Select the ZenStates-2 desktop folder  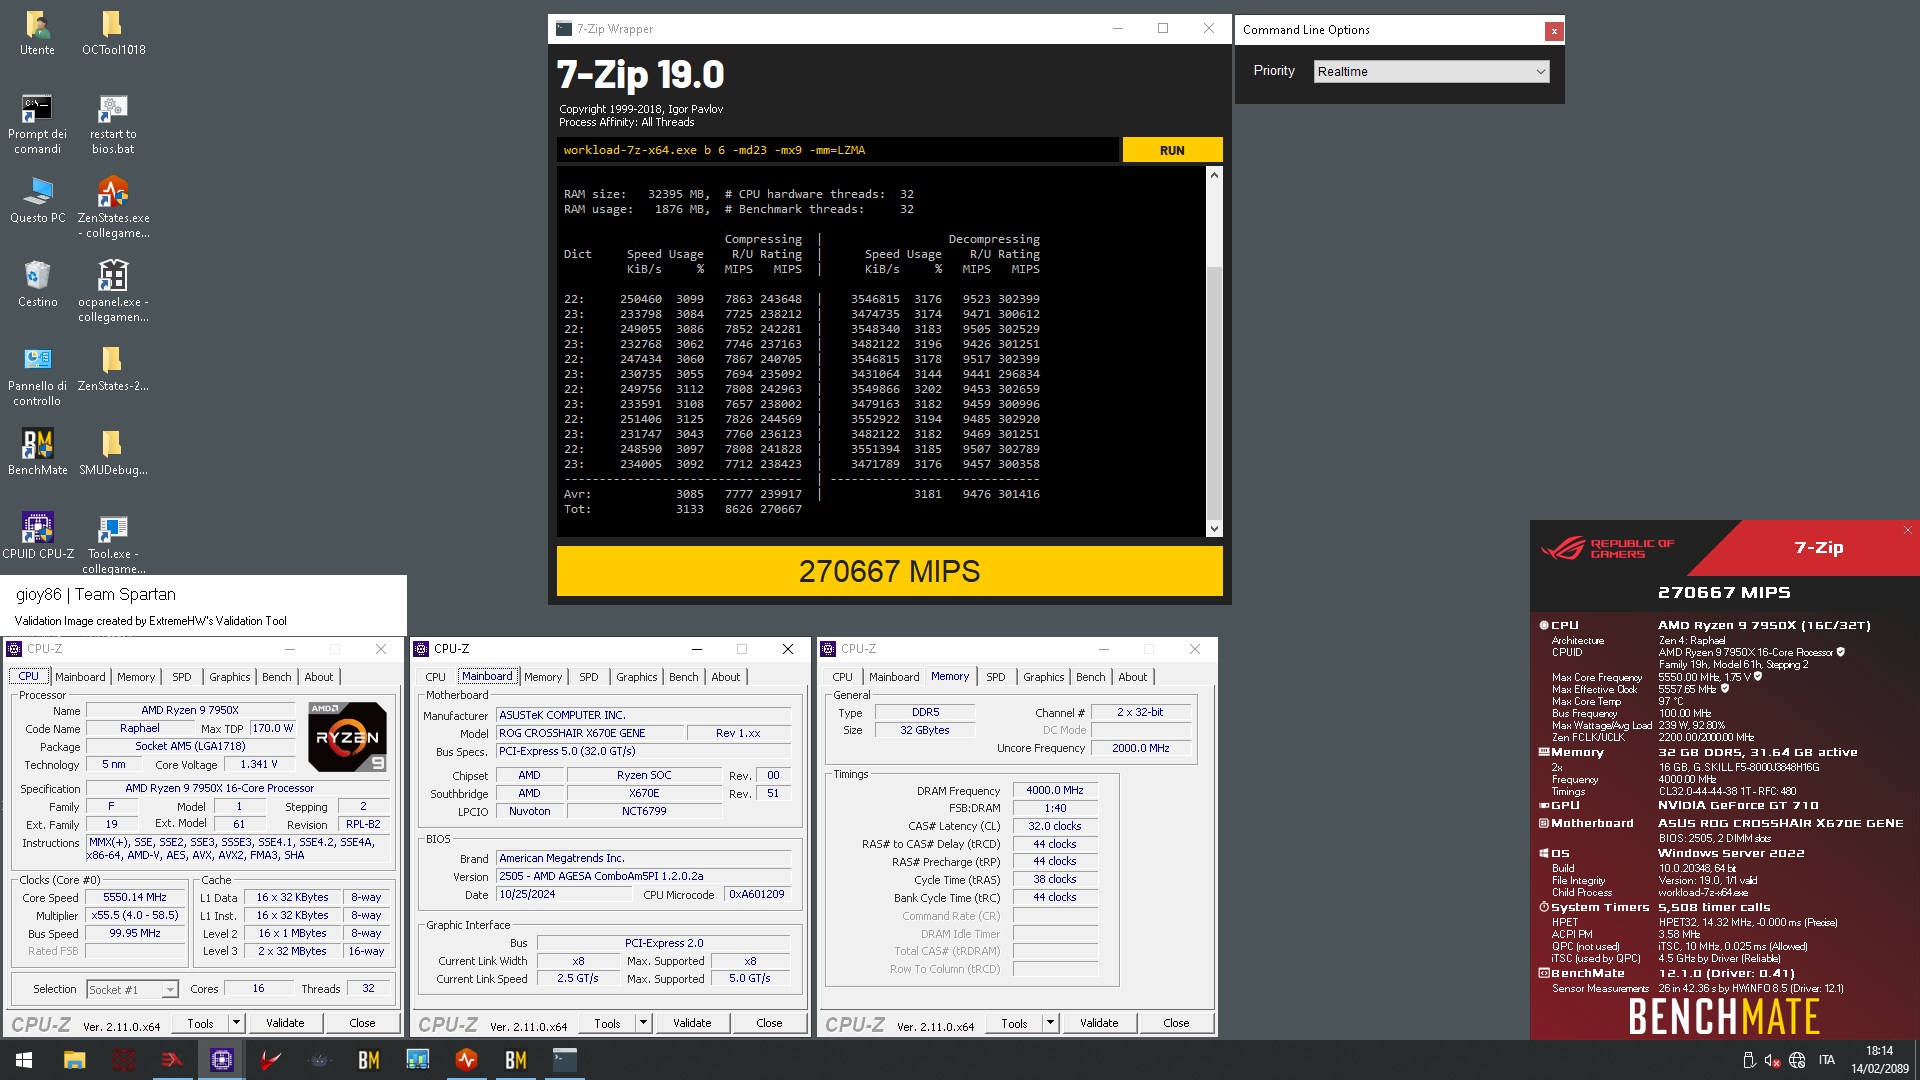113,368
